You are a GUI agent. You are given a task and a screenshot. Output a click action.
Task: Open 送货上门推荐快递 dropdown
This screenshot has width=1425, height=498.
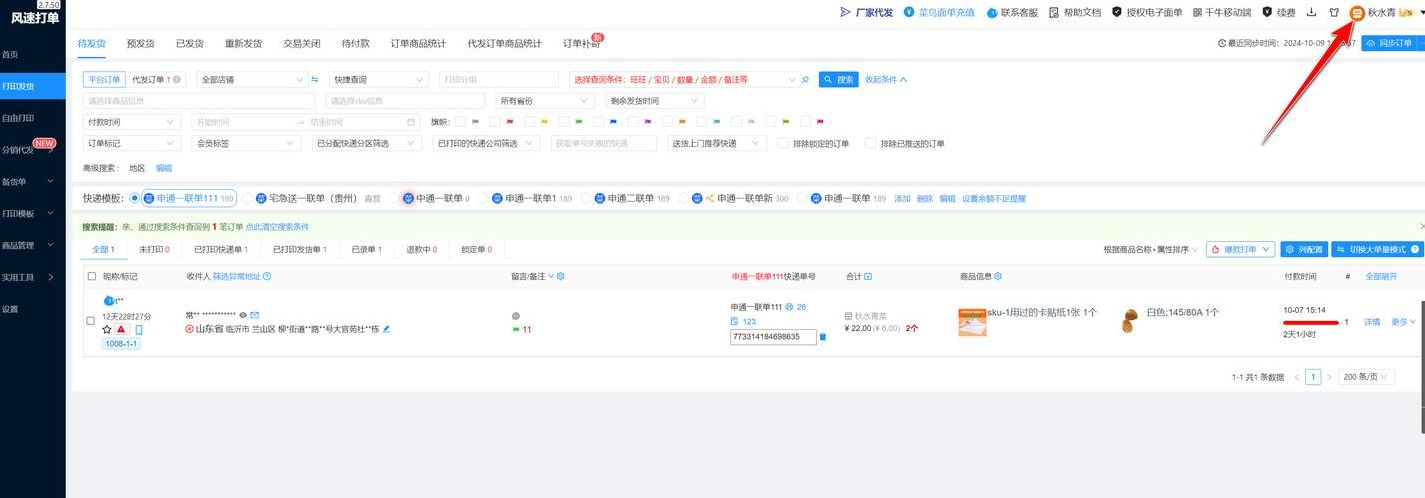[717, 143]
